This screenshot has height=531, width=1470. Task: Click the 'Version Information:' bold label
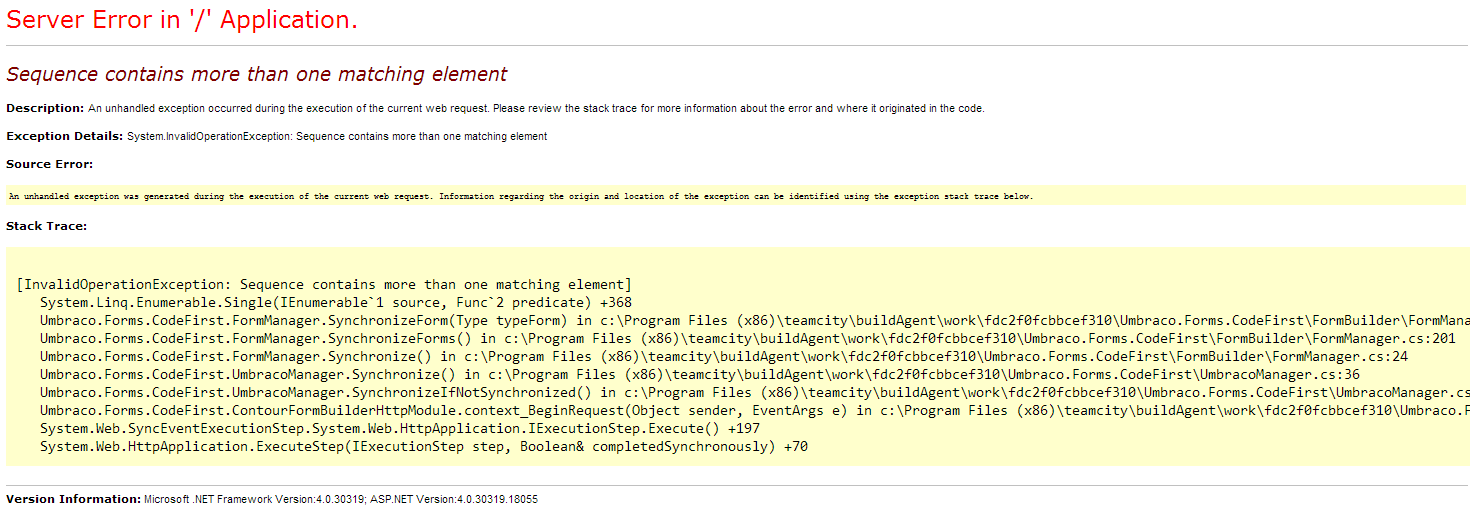coord(73,499)
